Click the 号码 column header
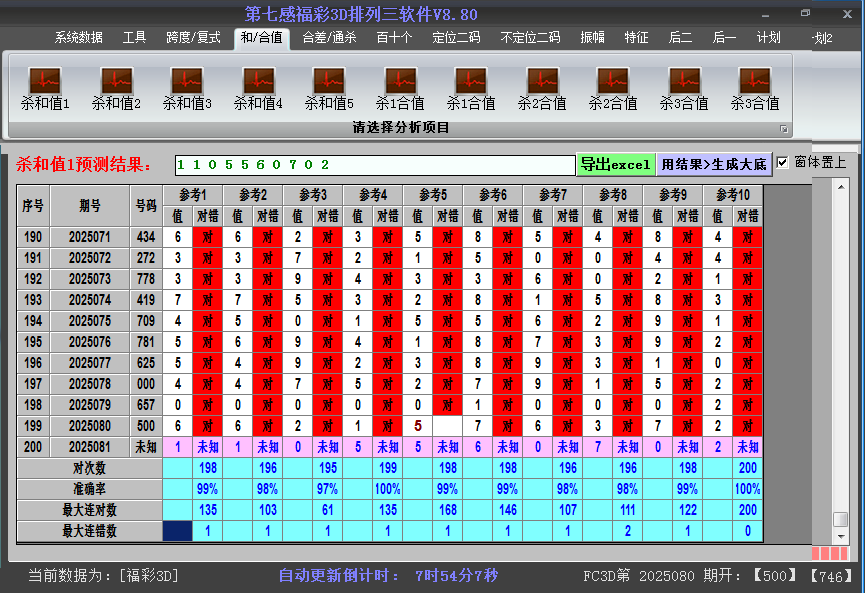The height and width of the screenshot is (593, 865). click(146, 206)
